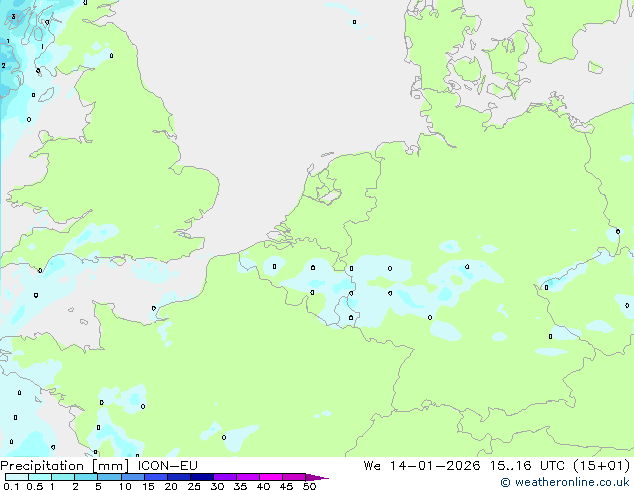Click the '50' legend scale label
The height and width of the screenshot is (490, 634).
pos(309,486)
